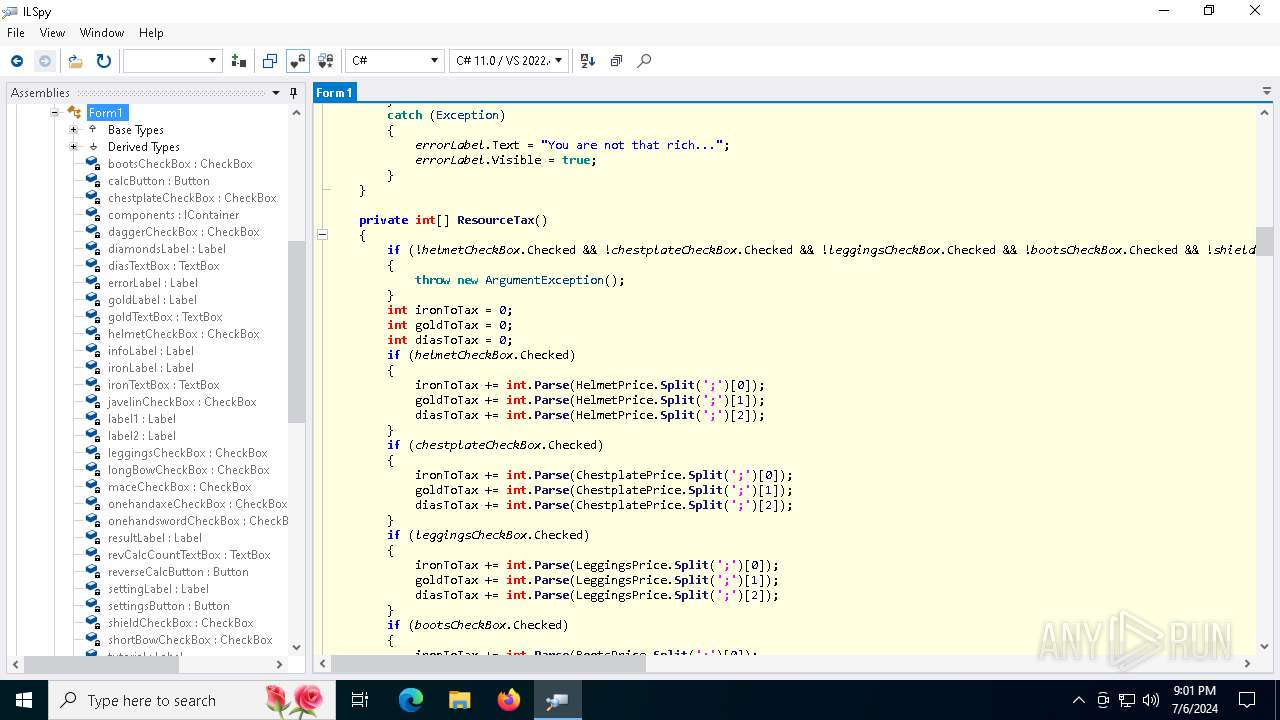Open the Assemblies pane options arrow

click(x=276, y=93)
